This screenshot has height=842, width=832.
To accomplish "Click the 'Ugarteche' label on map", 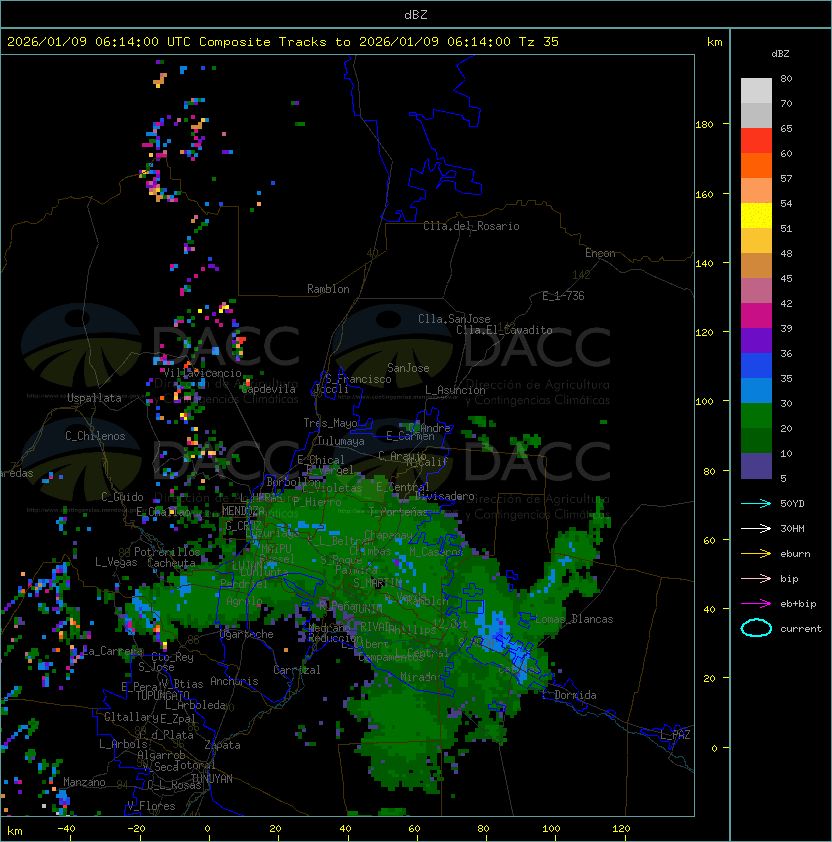I will pos(247,634).
